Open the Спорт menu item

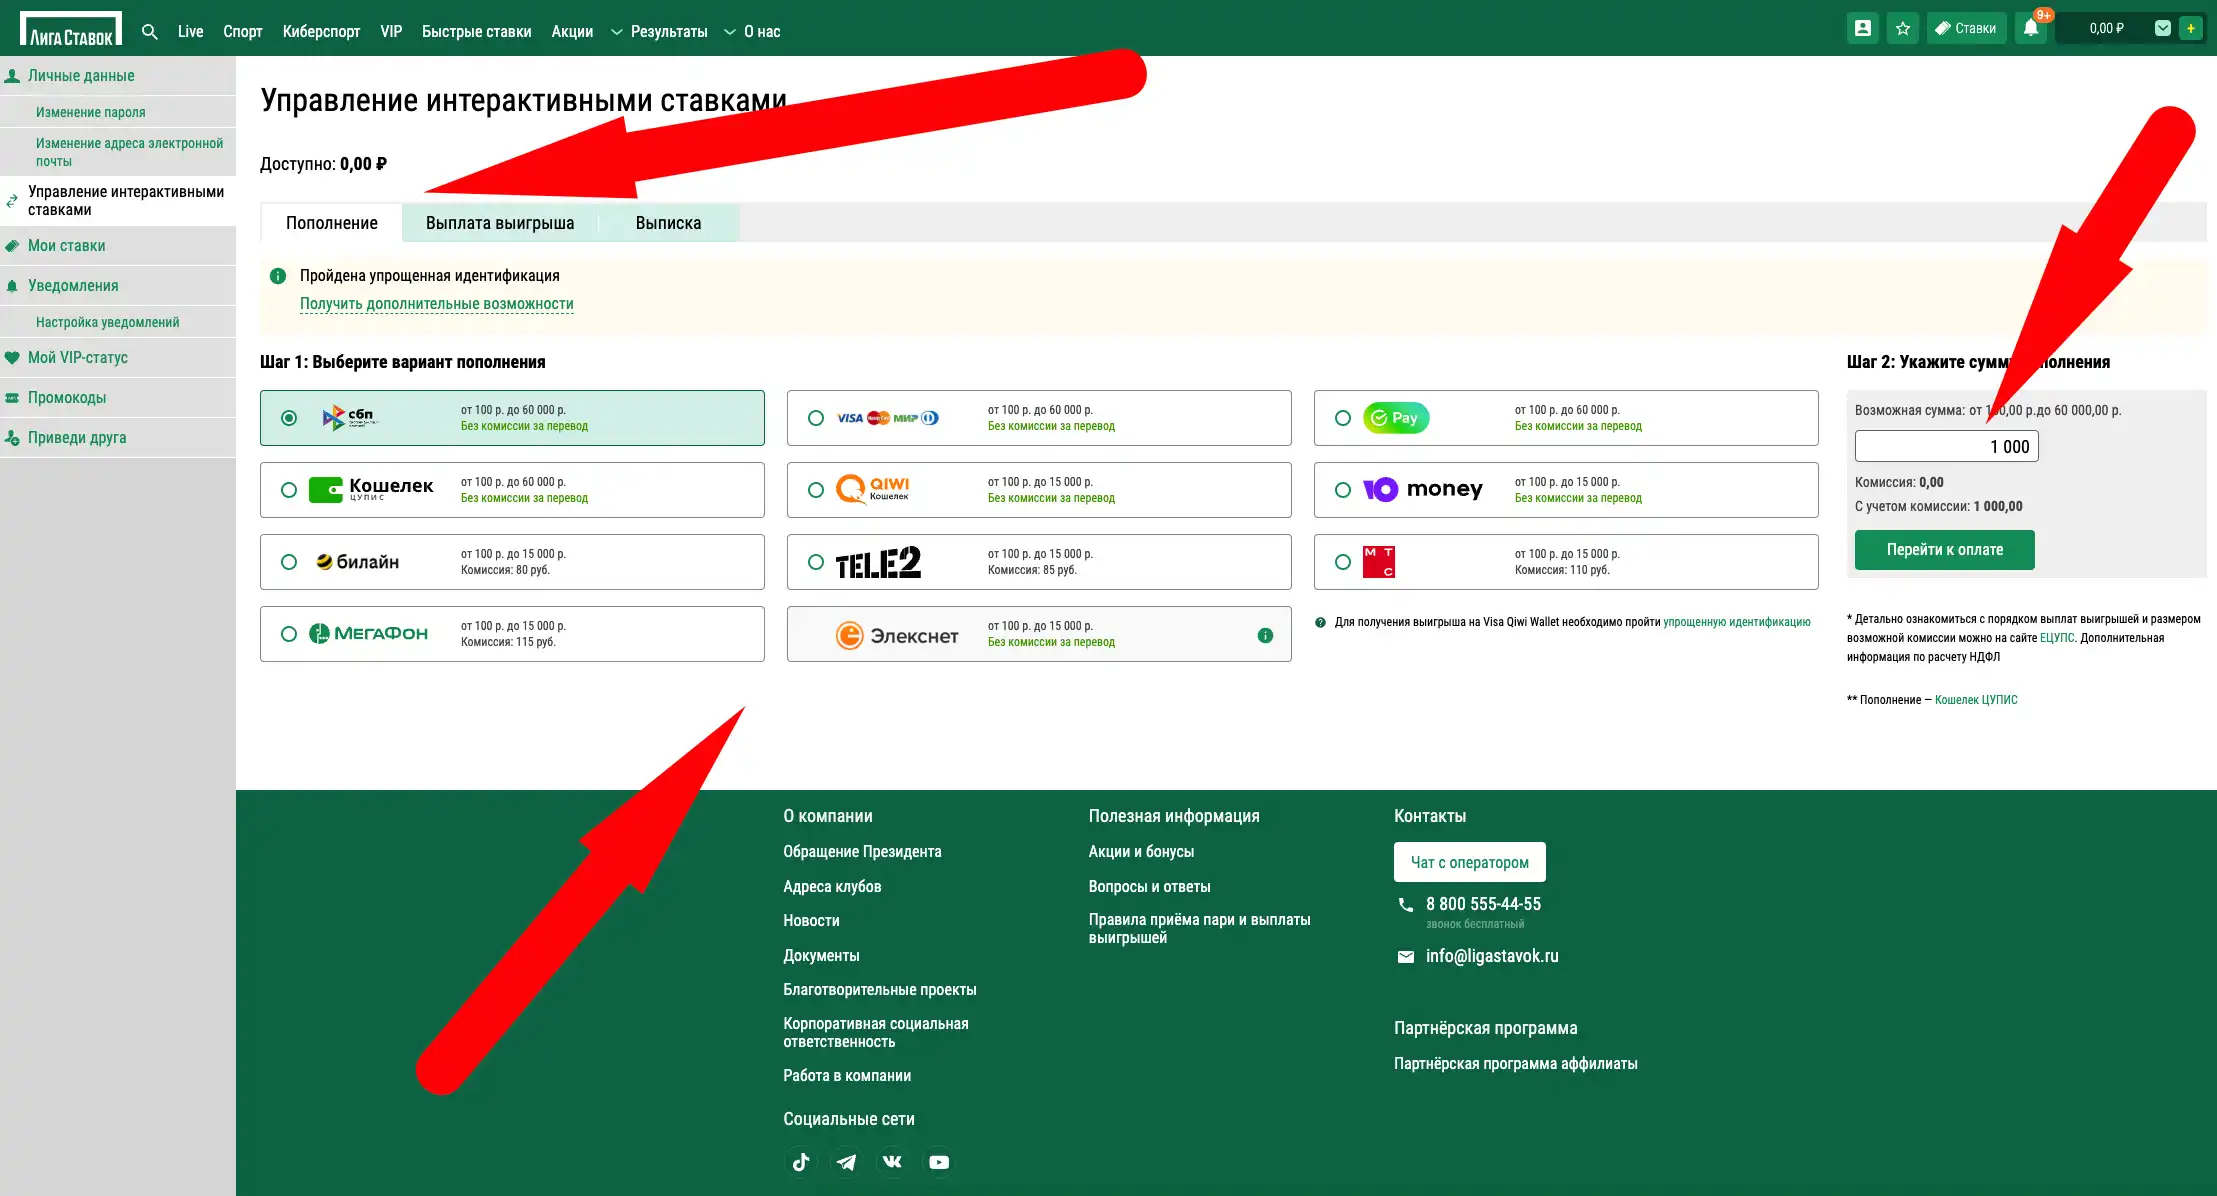point(243,31)
